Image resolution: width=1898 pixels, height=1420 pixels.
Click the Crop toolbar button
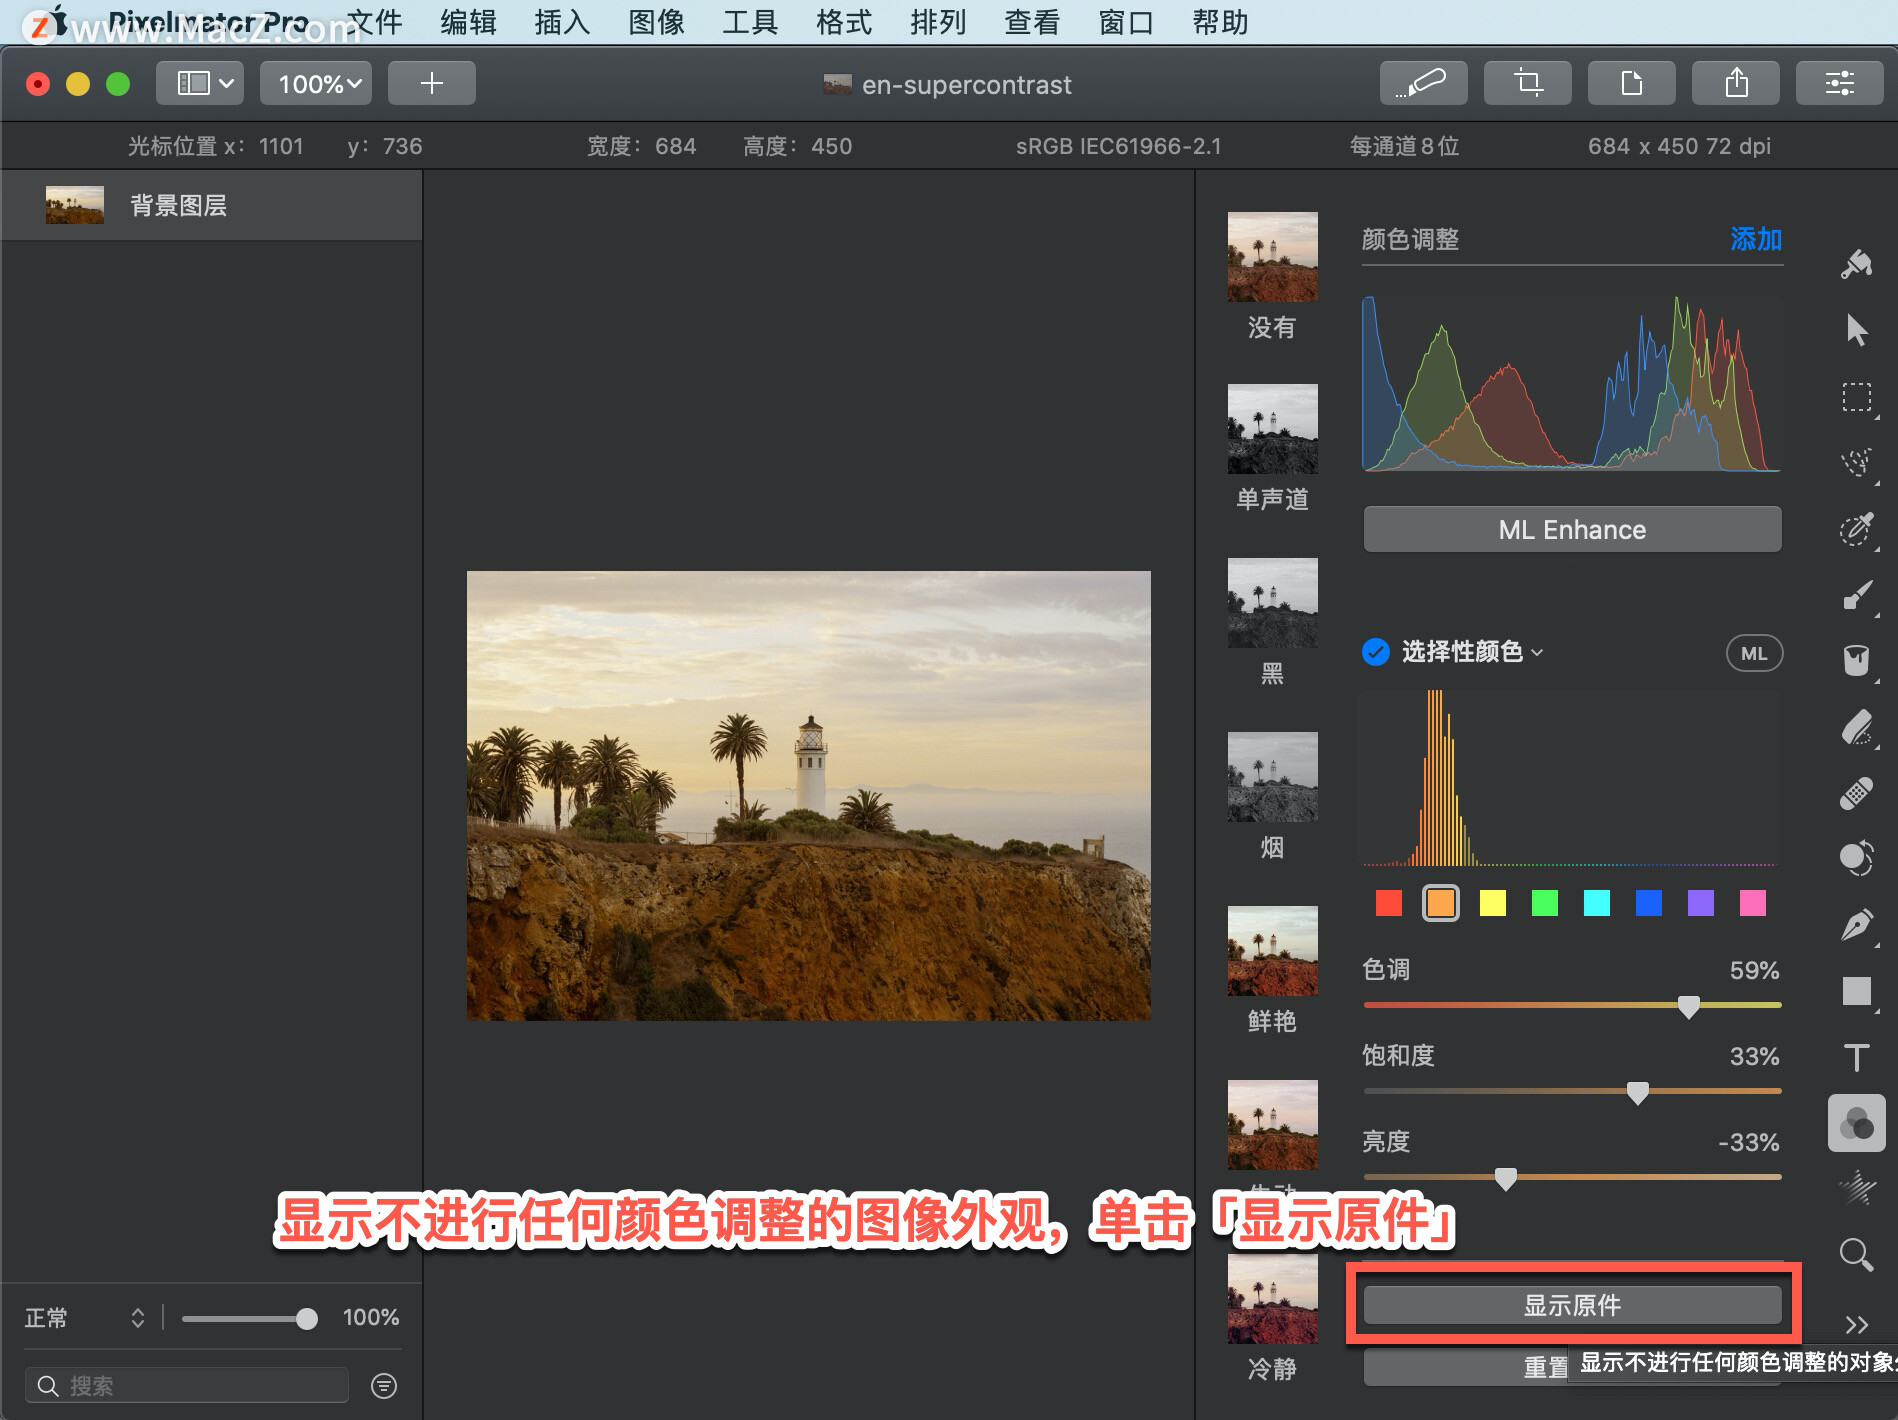[1527, 83]
